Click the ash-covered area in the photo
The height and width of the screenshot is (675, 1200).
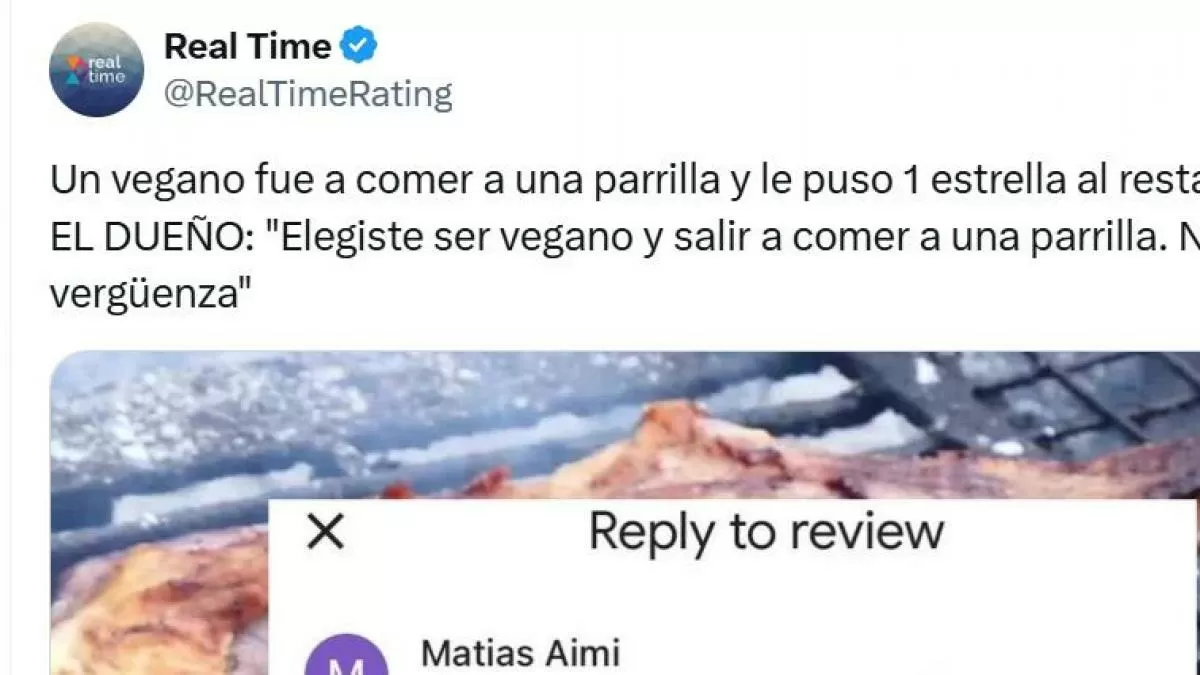pos(250,410)
